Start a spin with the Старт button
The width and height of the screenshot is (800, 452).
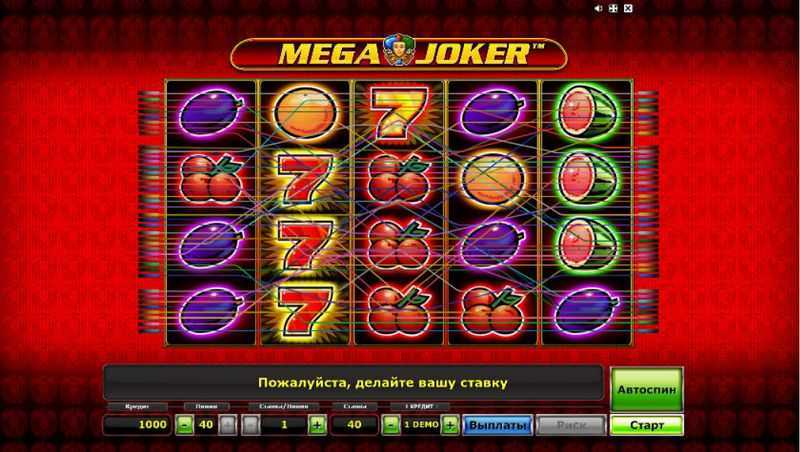click(x=646, y=425)
